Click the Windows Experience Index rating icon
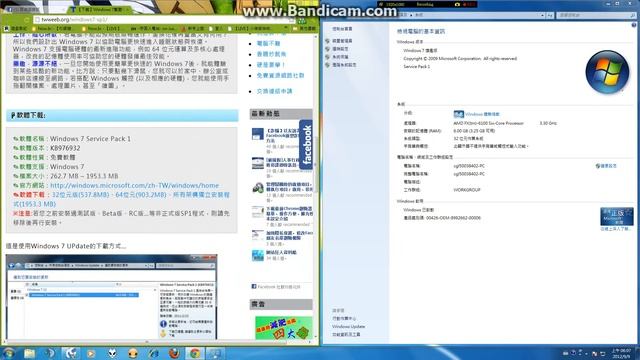This screenshot has width=640, height=360. [458, 114]
